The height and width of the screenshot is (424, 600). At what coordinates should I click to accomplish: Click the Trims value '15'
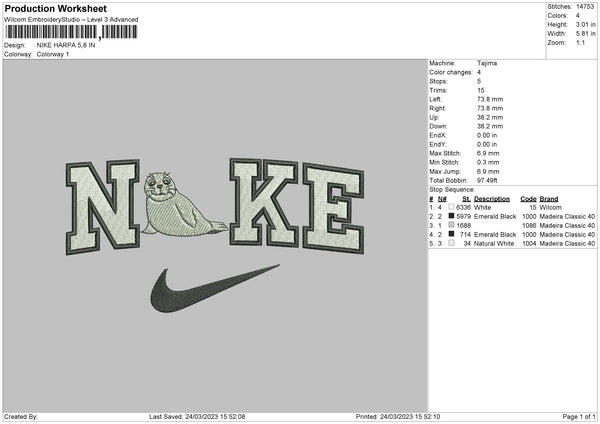pyautogui.click(x=481, y=90)
